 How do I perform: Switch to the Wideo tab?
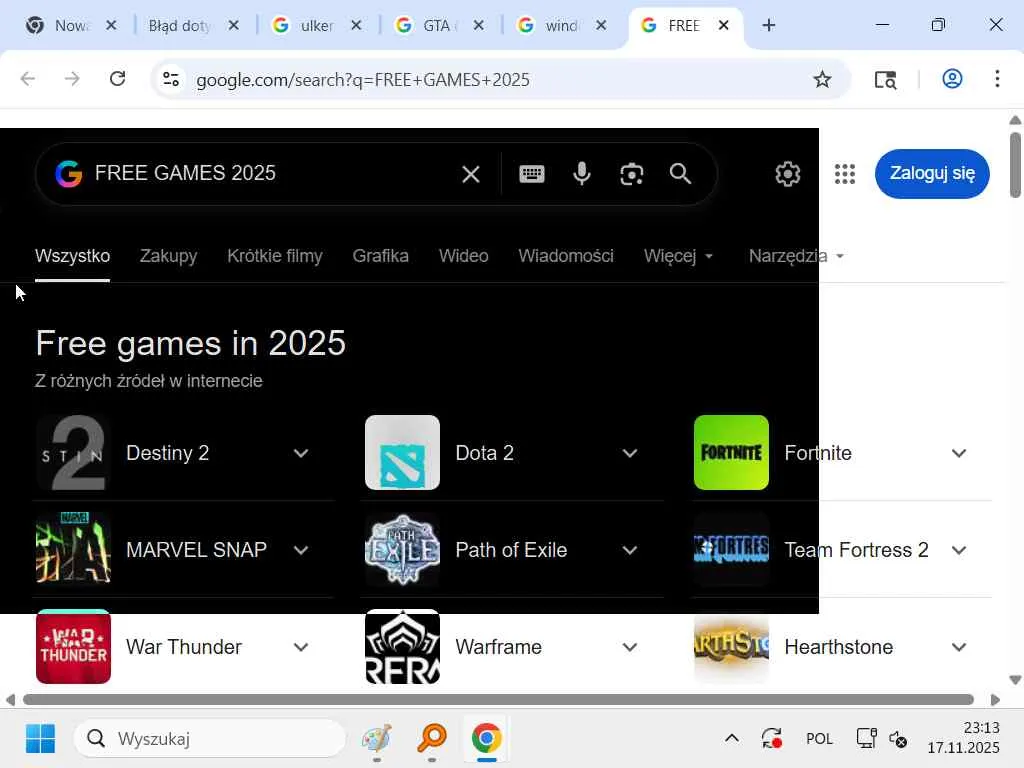coord(464,256)
